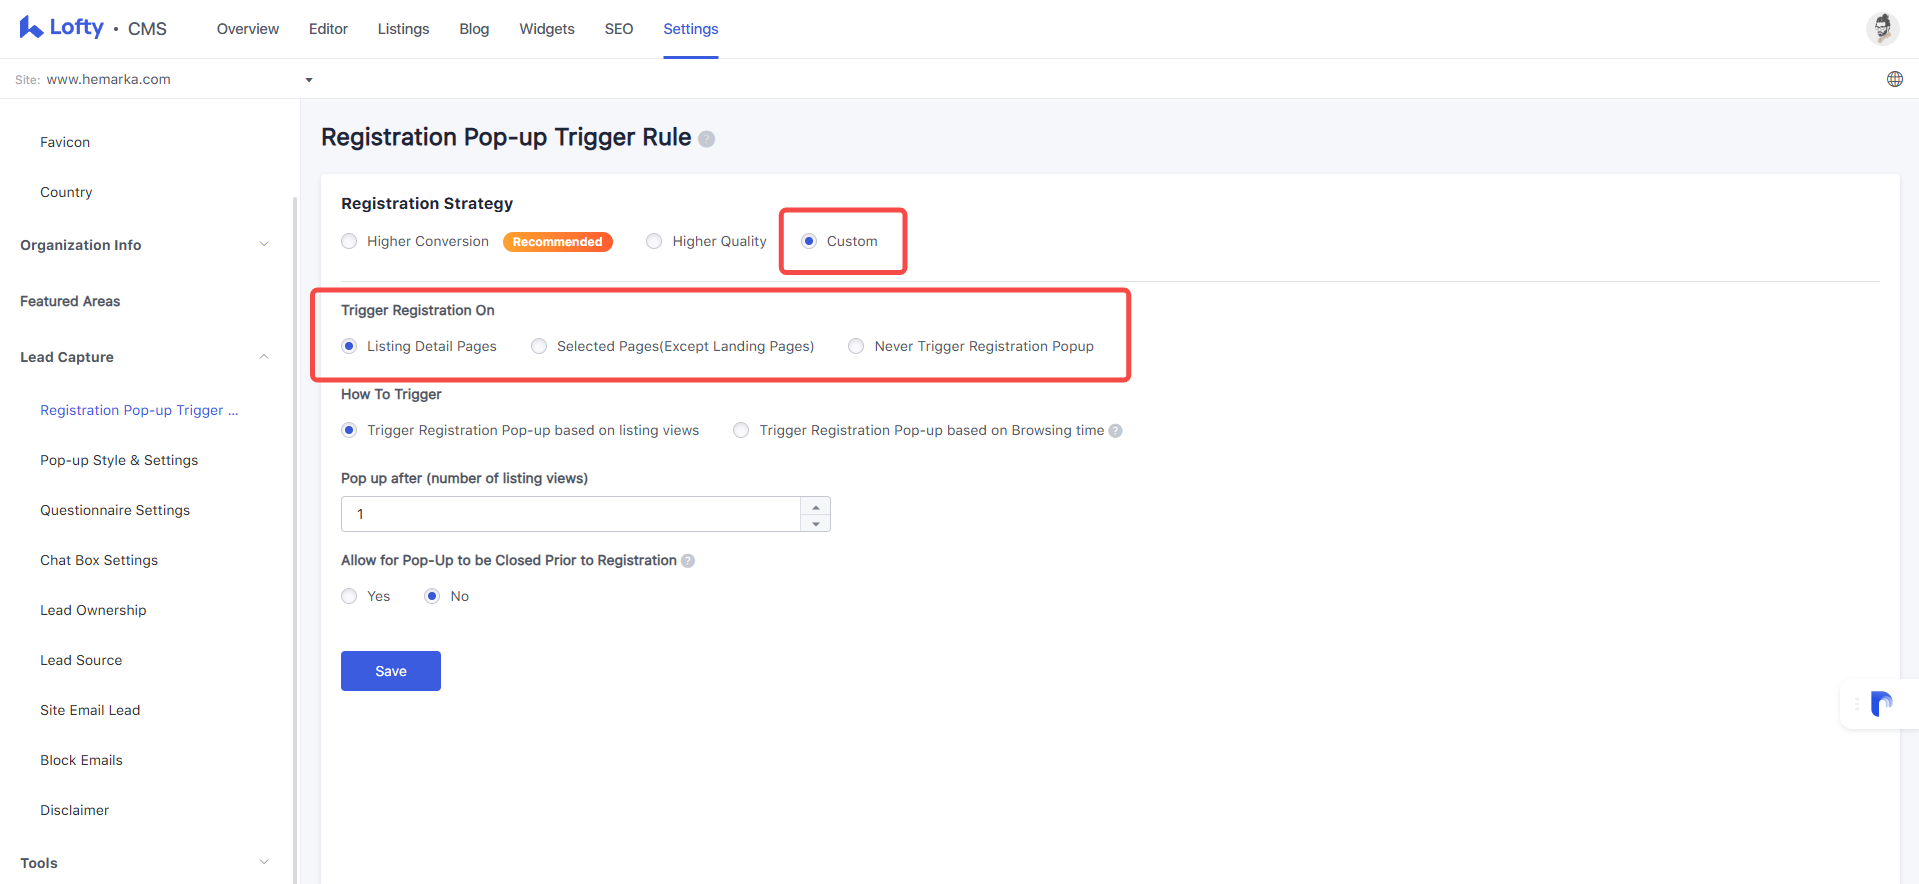Viewport: 1919px width, 884px height.
Task: Choose Listing Detail Pages trigger
Action: pos(349,346)
